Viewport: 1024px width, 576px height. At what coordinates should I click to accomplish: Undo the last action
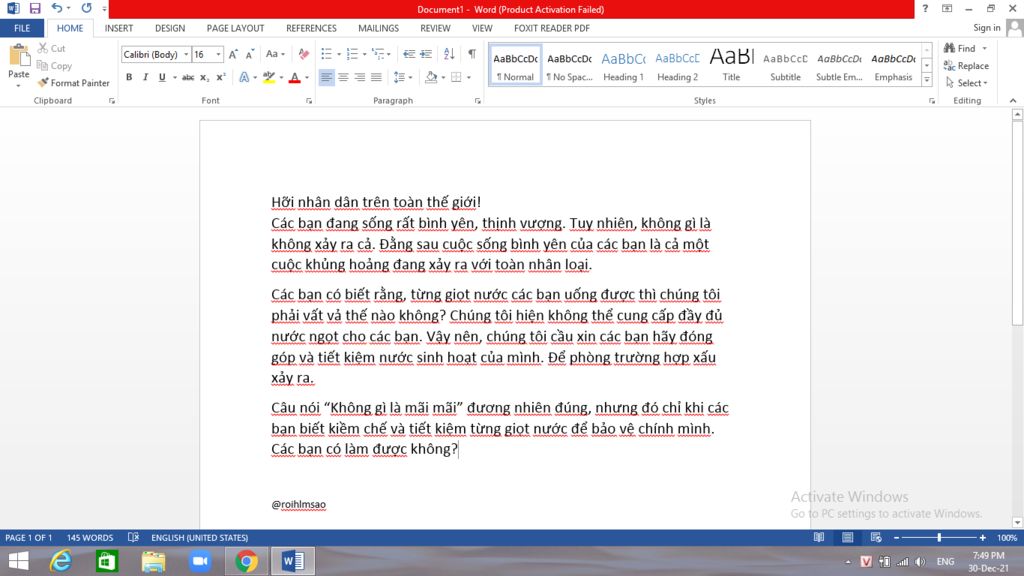click(x=57, y=8)
